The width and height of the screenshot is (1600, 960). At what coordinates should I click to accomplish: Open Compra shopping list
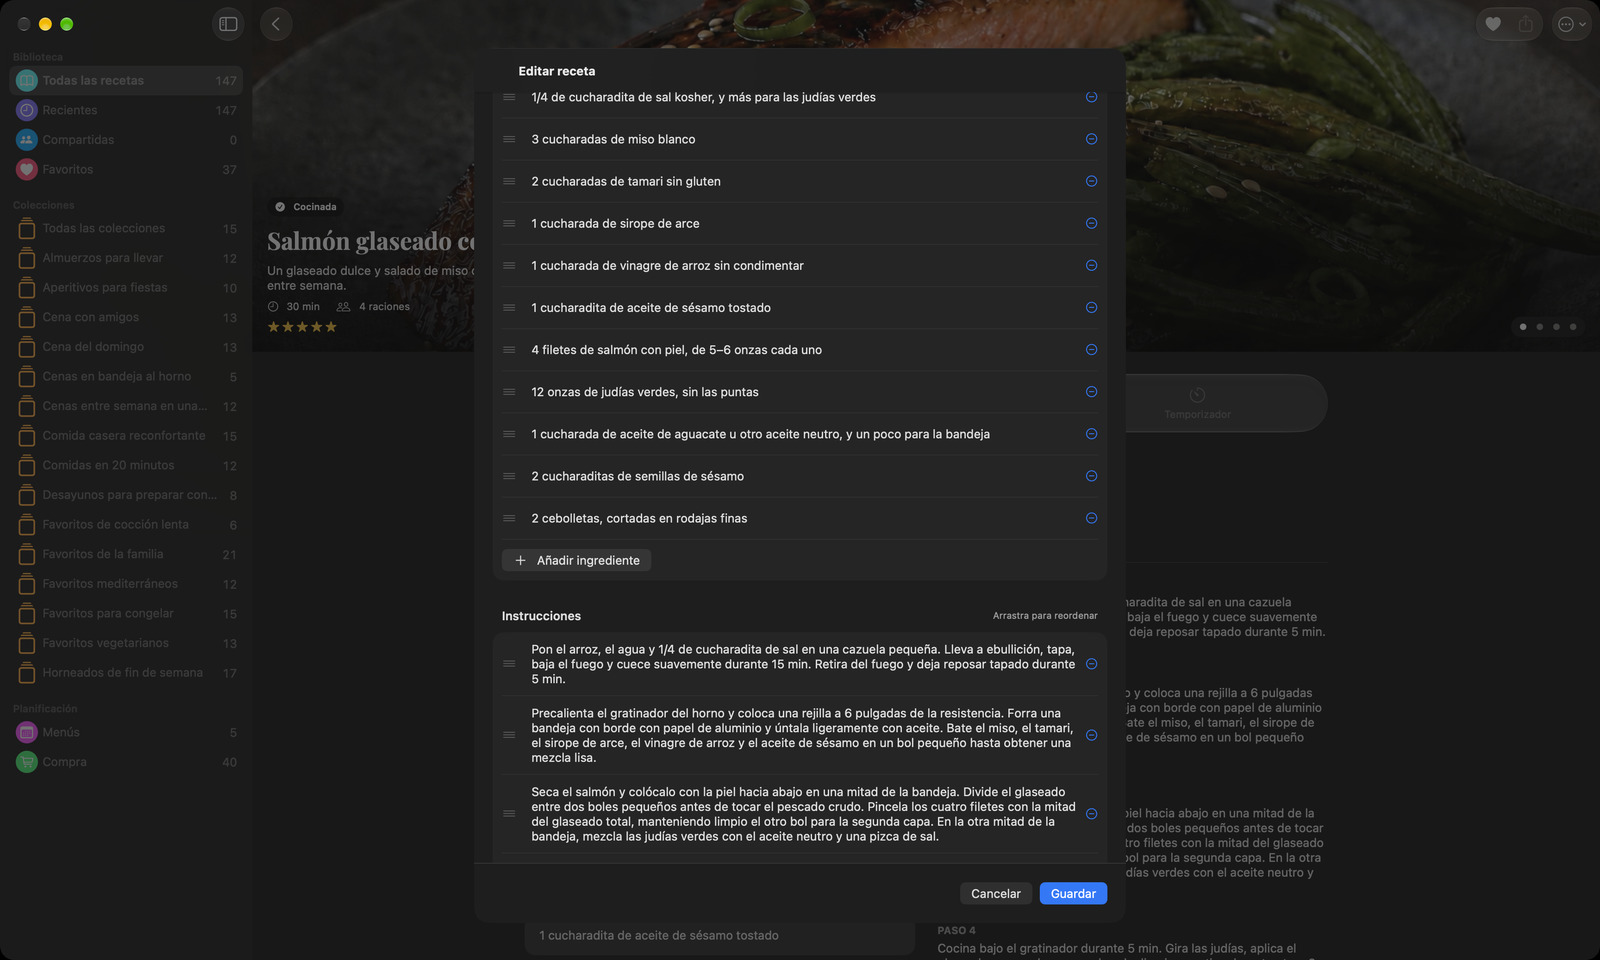tap(126, 762)
